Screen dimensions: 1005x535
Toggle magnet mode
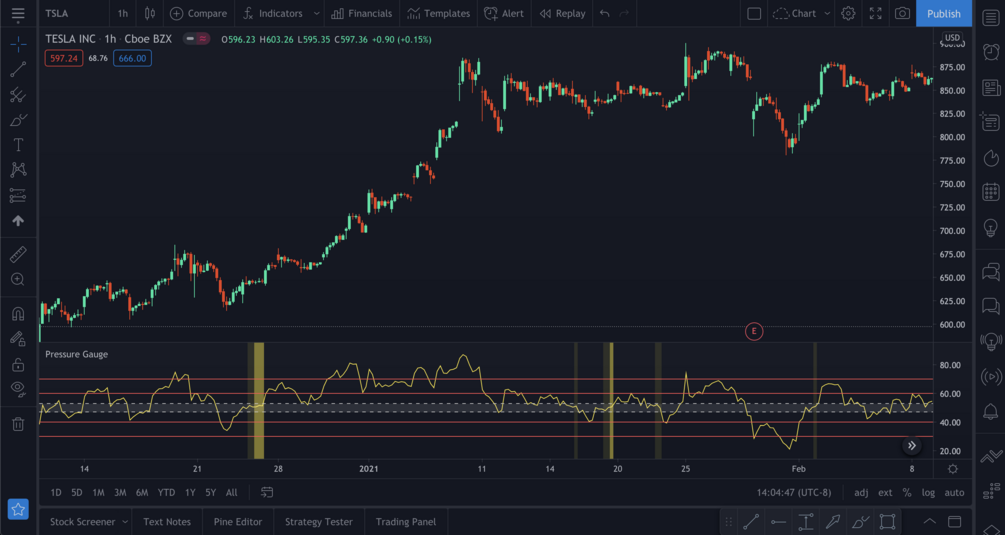[x=18, y=314]
